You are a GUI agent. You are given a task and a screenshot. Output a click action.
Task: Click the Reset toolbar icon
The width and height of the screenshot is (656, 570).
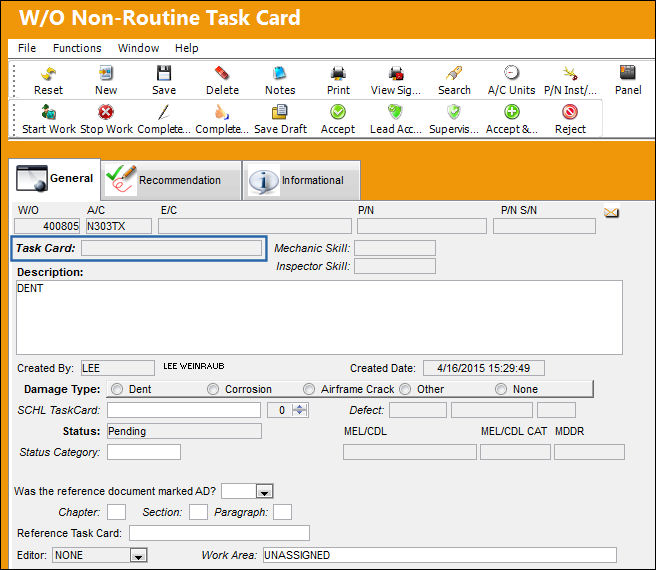[49, 74]
